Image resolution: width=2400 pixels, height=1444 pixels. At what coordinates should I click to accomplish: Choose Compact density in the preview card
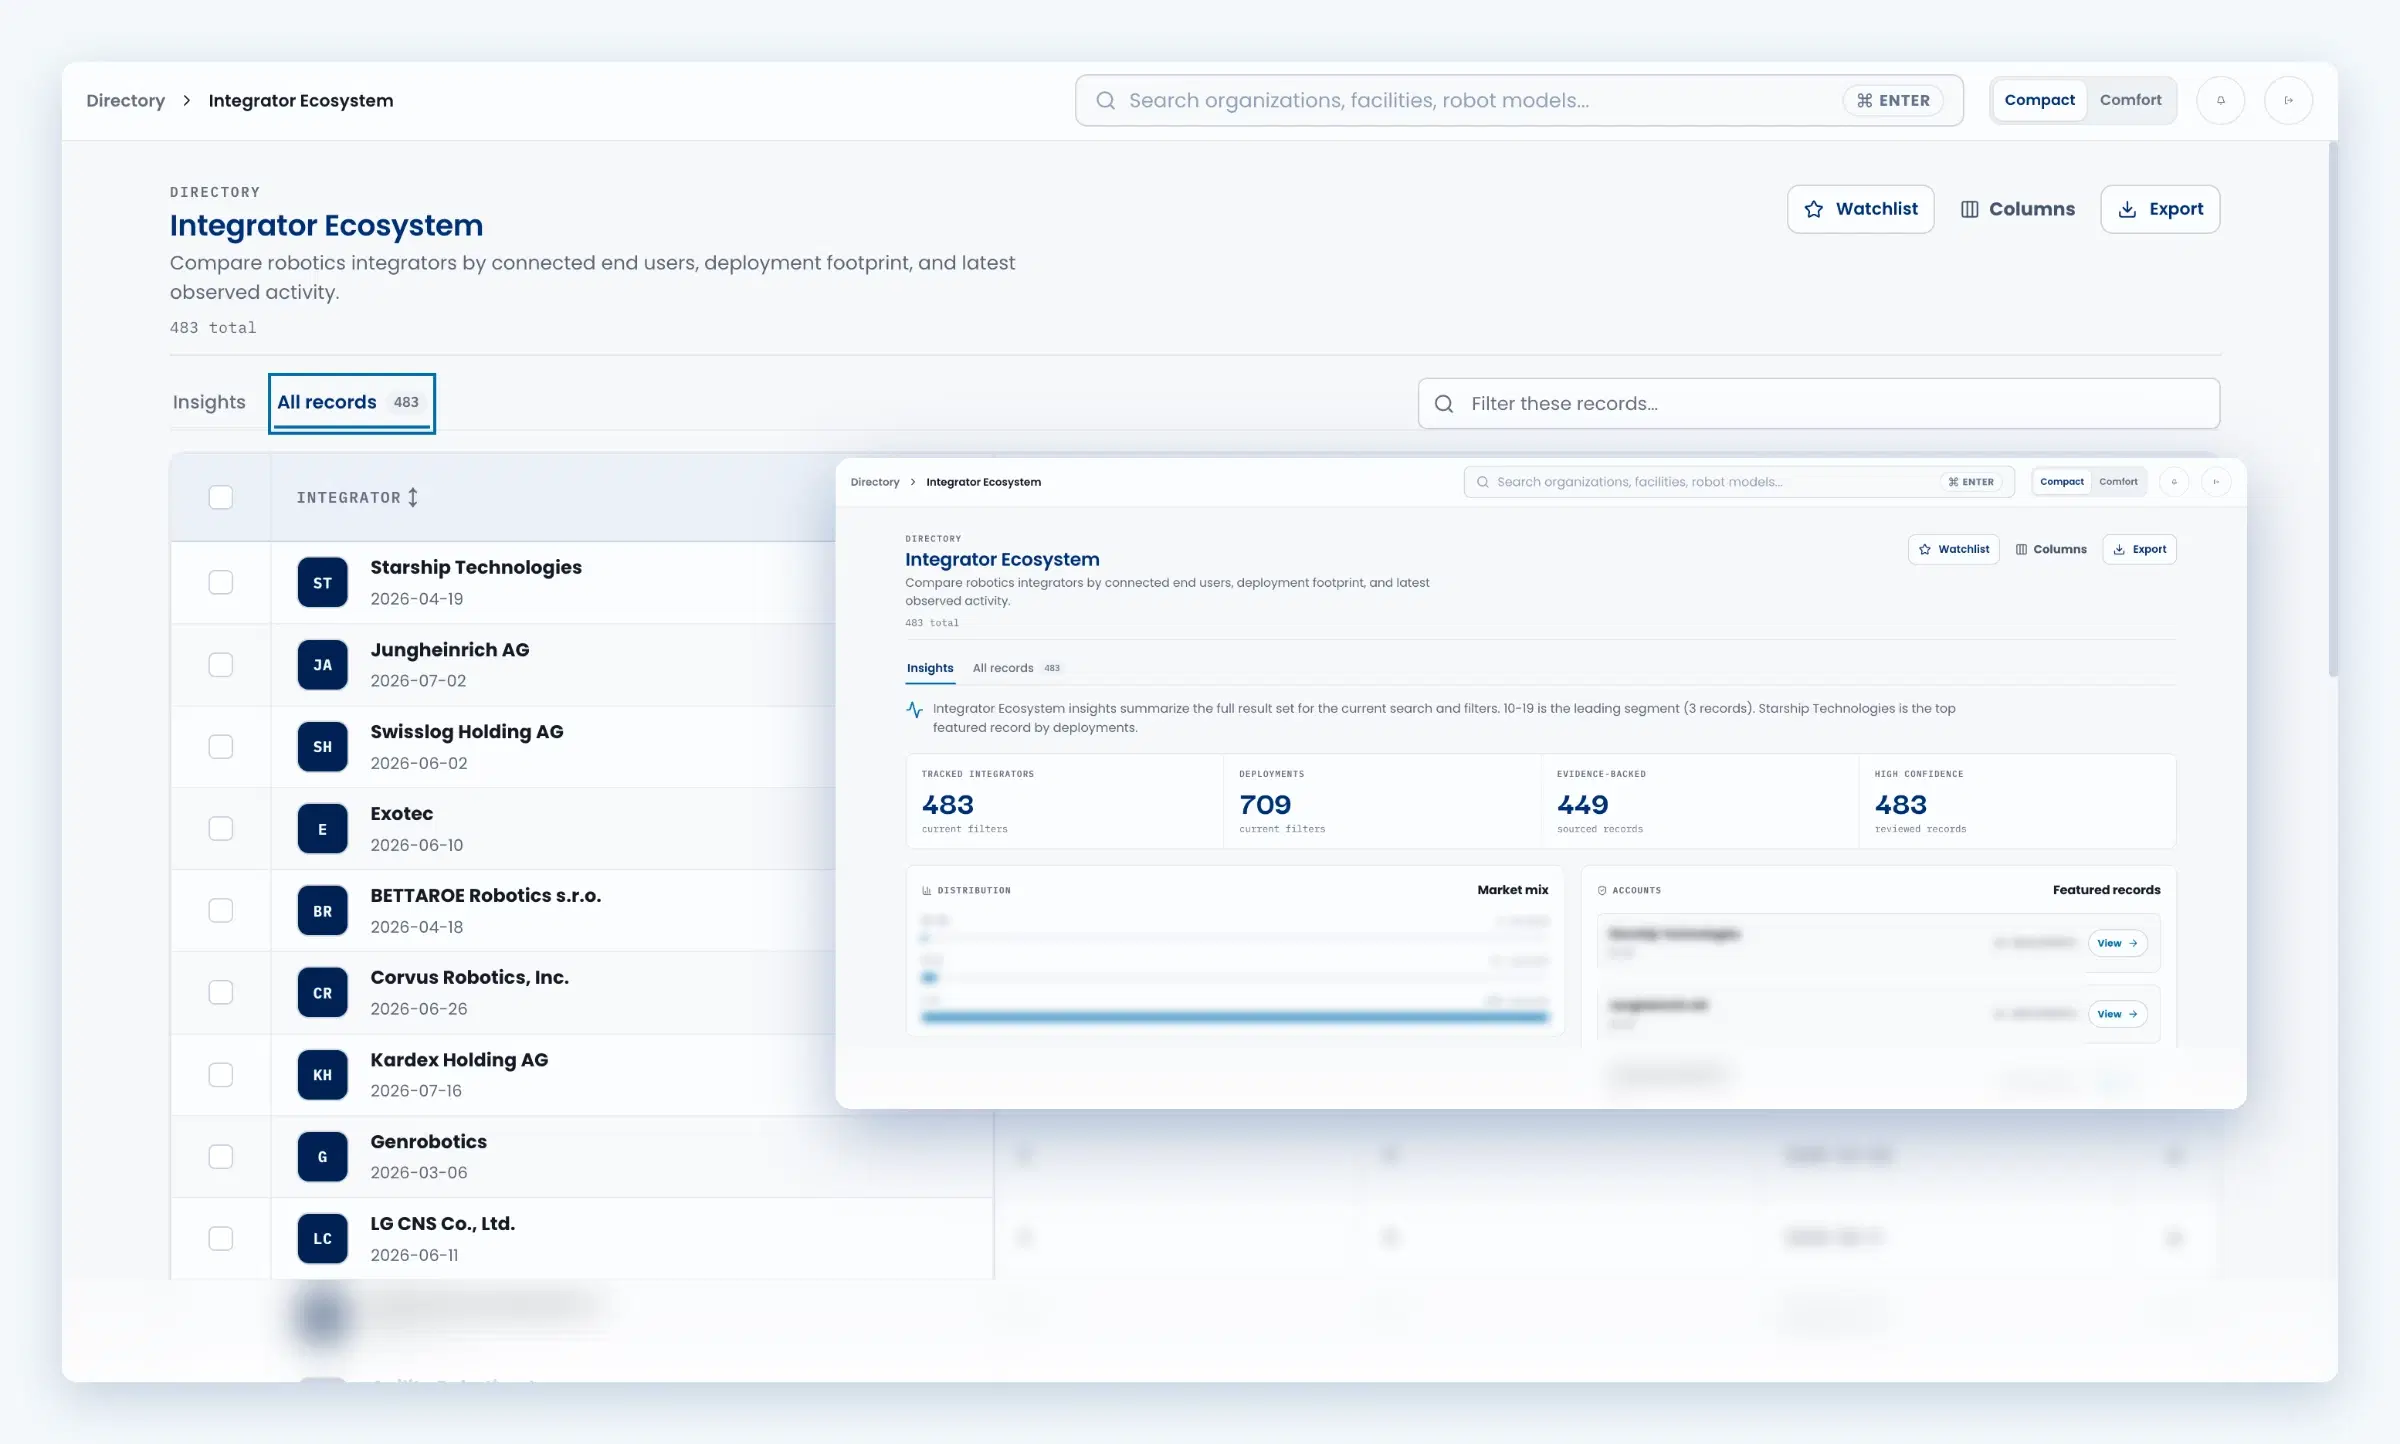(x=2062, y=482)
